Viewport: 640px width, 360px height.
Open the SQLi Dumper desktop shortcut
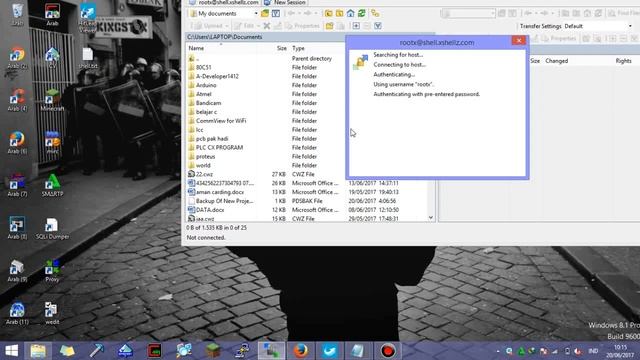(x=52, y=229)
